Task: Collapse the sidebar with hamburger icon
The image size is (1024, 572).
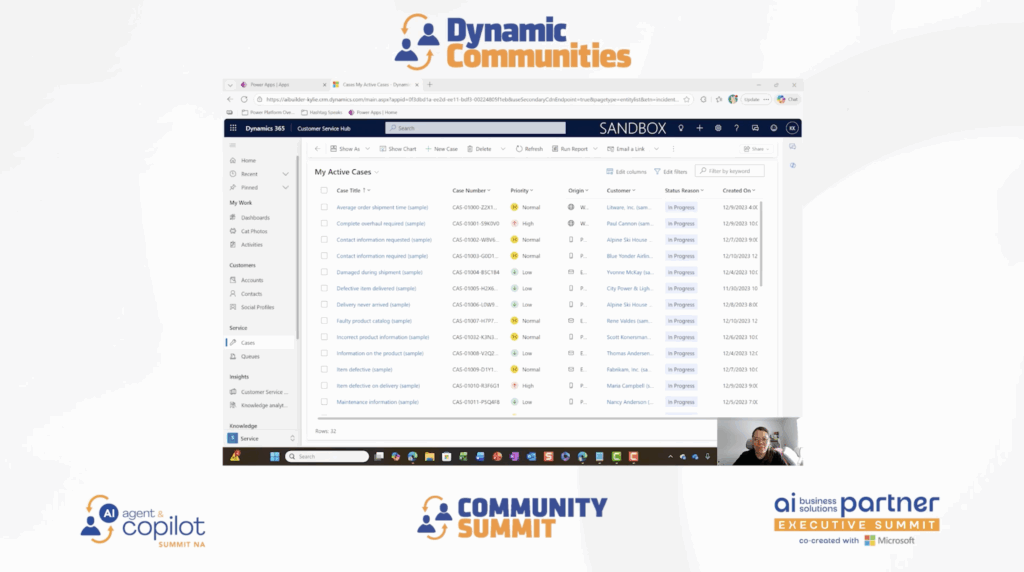Action: point(233,146)
